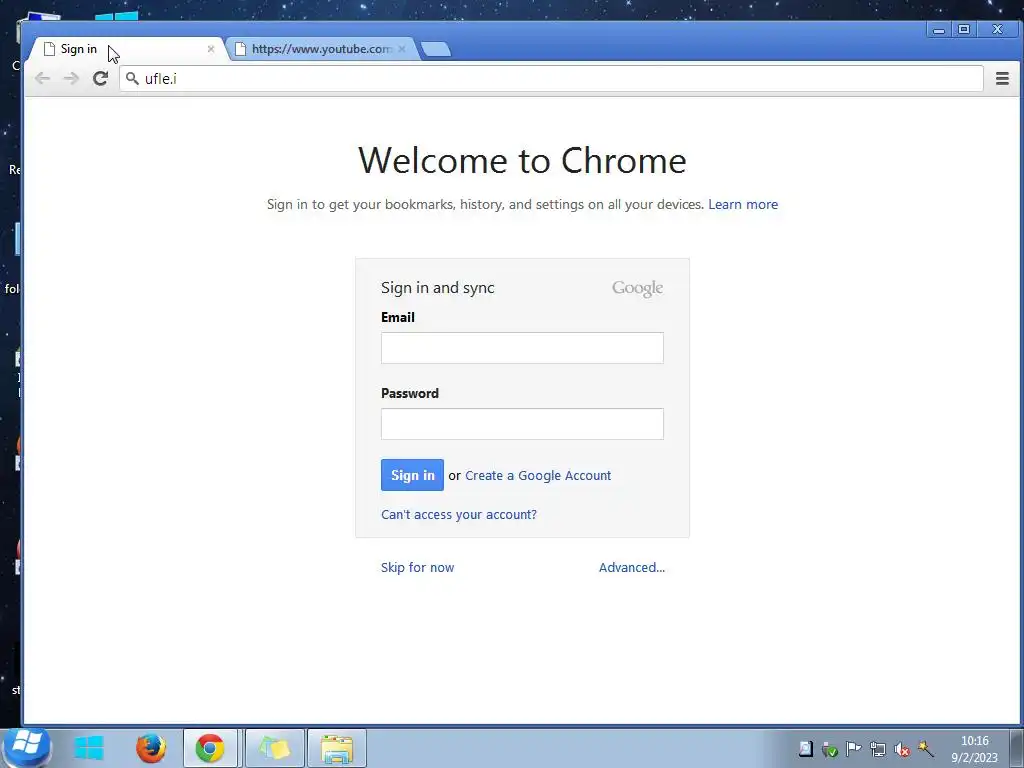Open the Windows Start orb
Viewport: 1024px width, 768px height.
click(26, 746)
